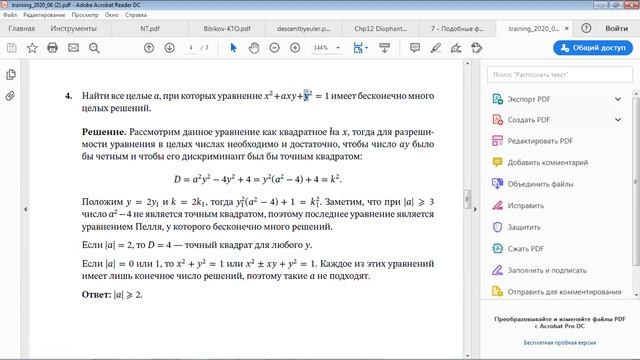Open the zoom percentage dropdown
The width and height of the screenshot is (640, 360).
tap(338, 48)
